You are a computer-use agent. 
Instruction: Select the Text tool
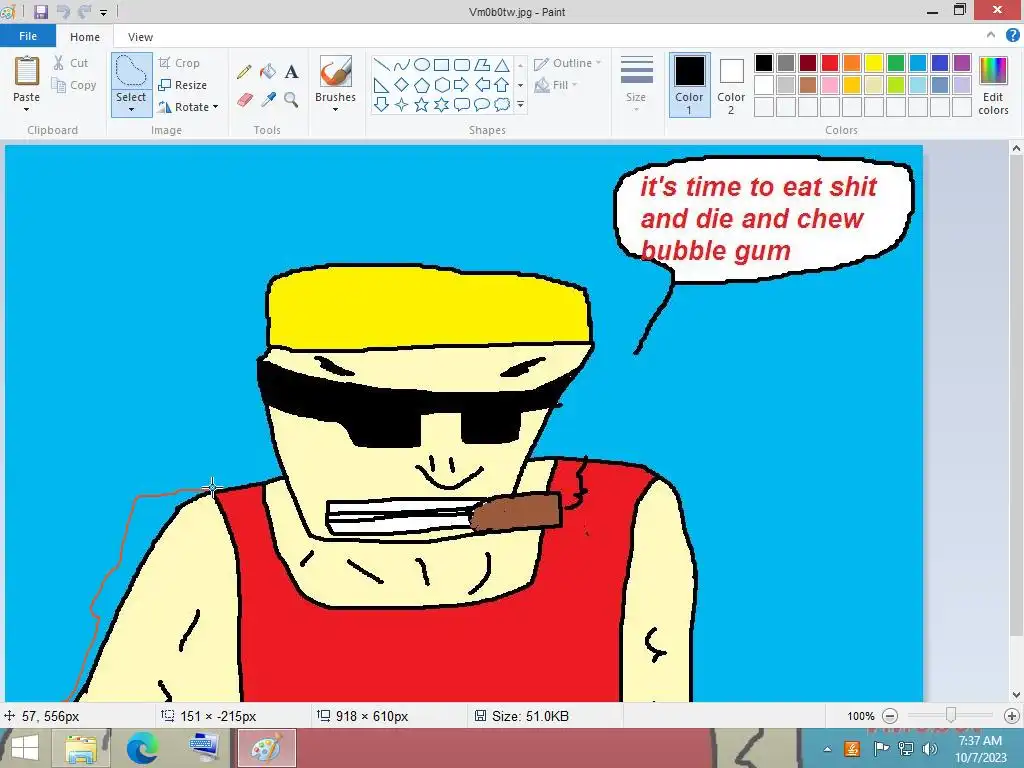click(x=291, y=72)
